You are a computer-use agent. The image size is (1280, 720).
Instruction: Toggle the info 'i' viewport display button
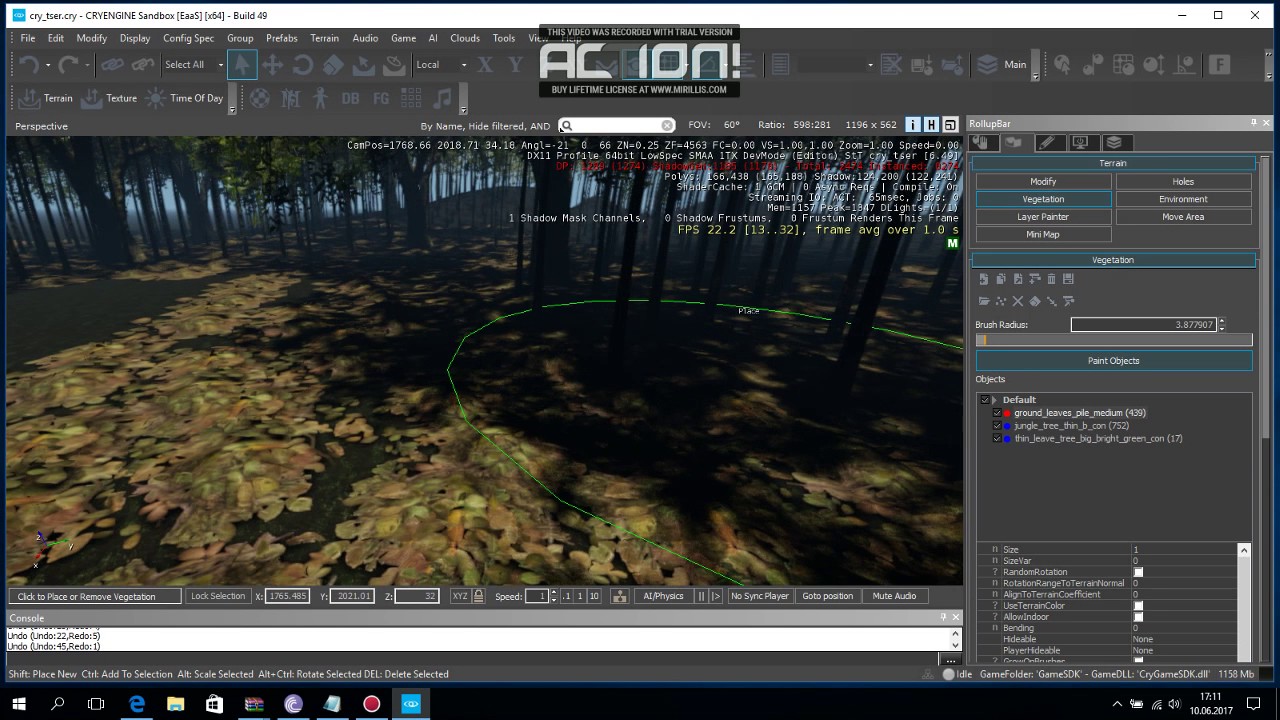point(913,125)
